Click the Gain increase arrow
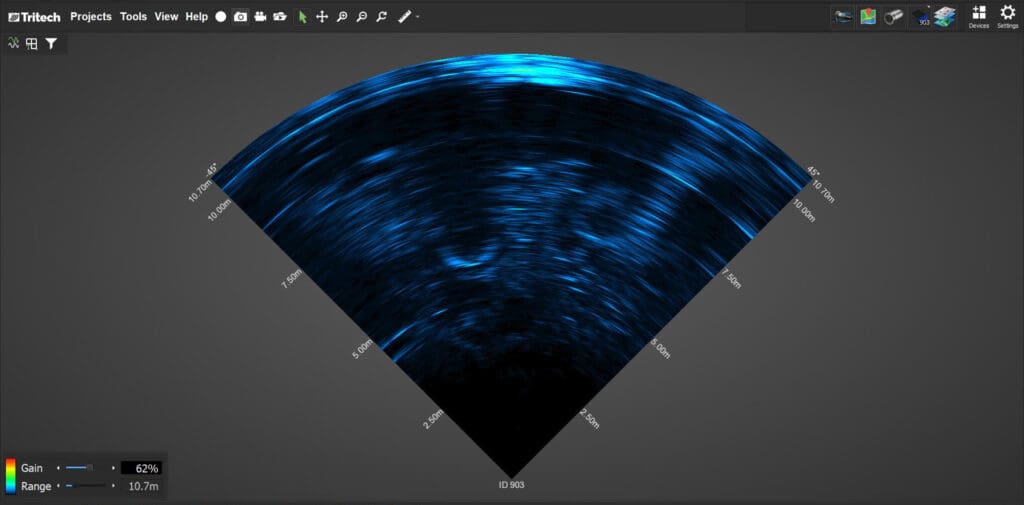This screenshot has height=505, width=1024. coord(113,468)
